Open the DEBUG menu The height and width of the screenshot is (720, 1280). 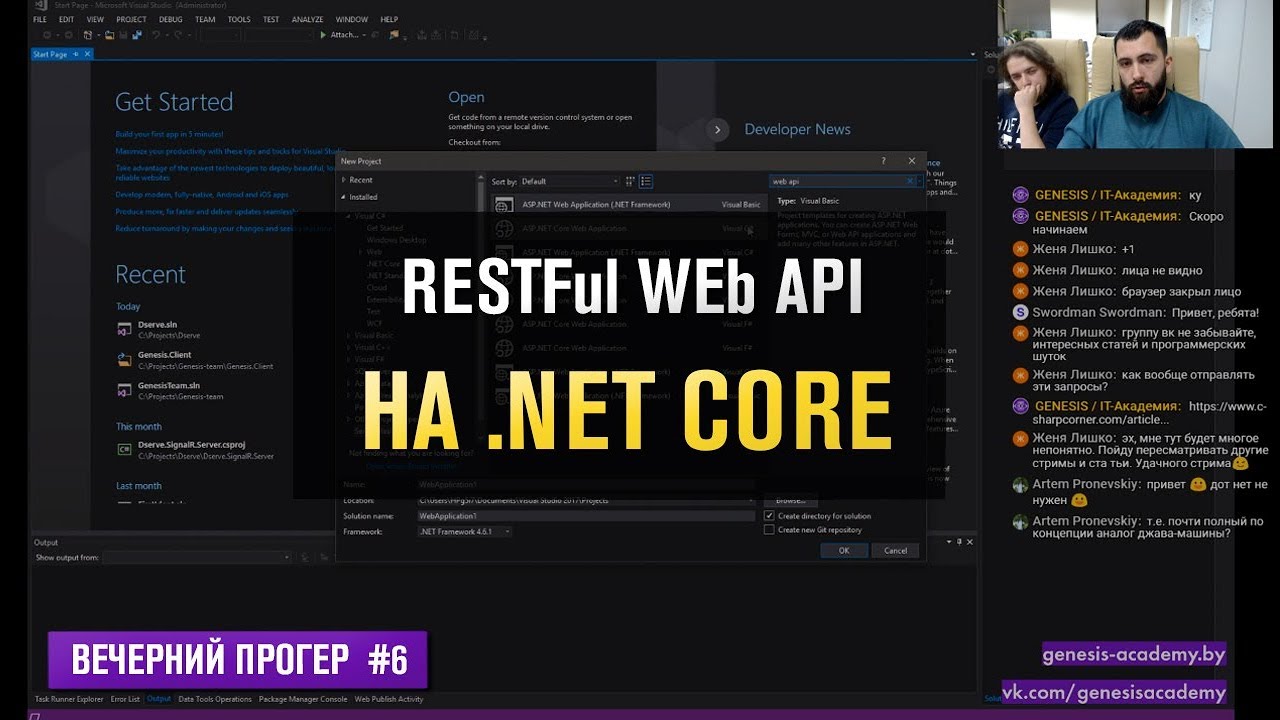(169, 19)
